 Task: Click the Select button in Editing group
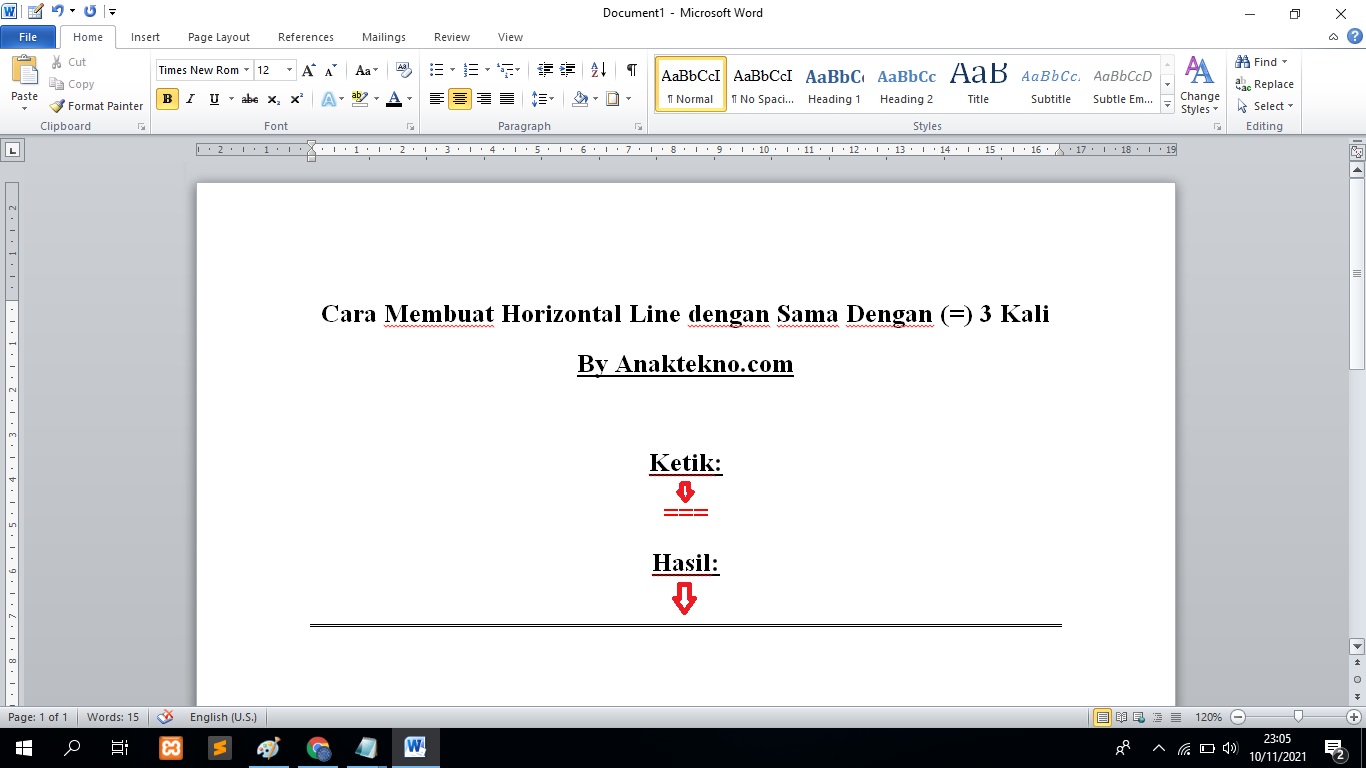[x=1265, y=106]
